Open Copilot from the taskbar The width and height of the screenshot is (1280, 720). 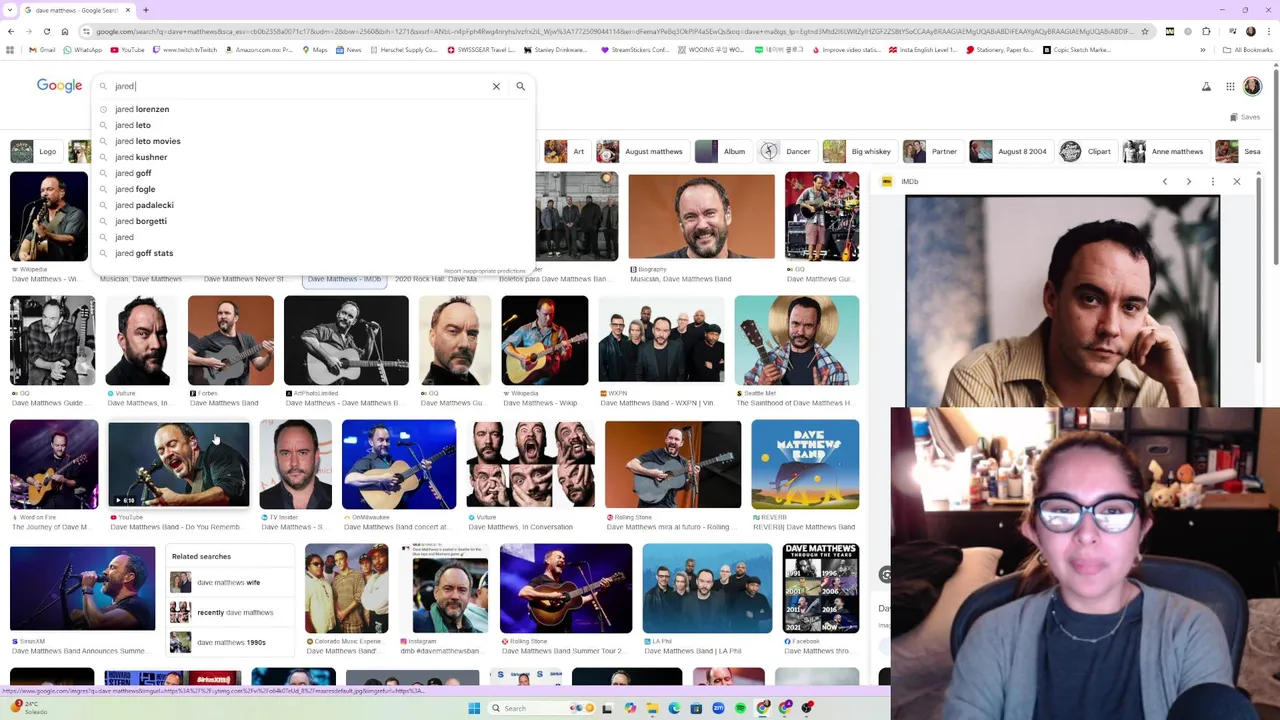point(630,708)
